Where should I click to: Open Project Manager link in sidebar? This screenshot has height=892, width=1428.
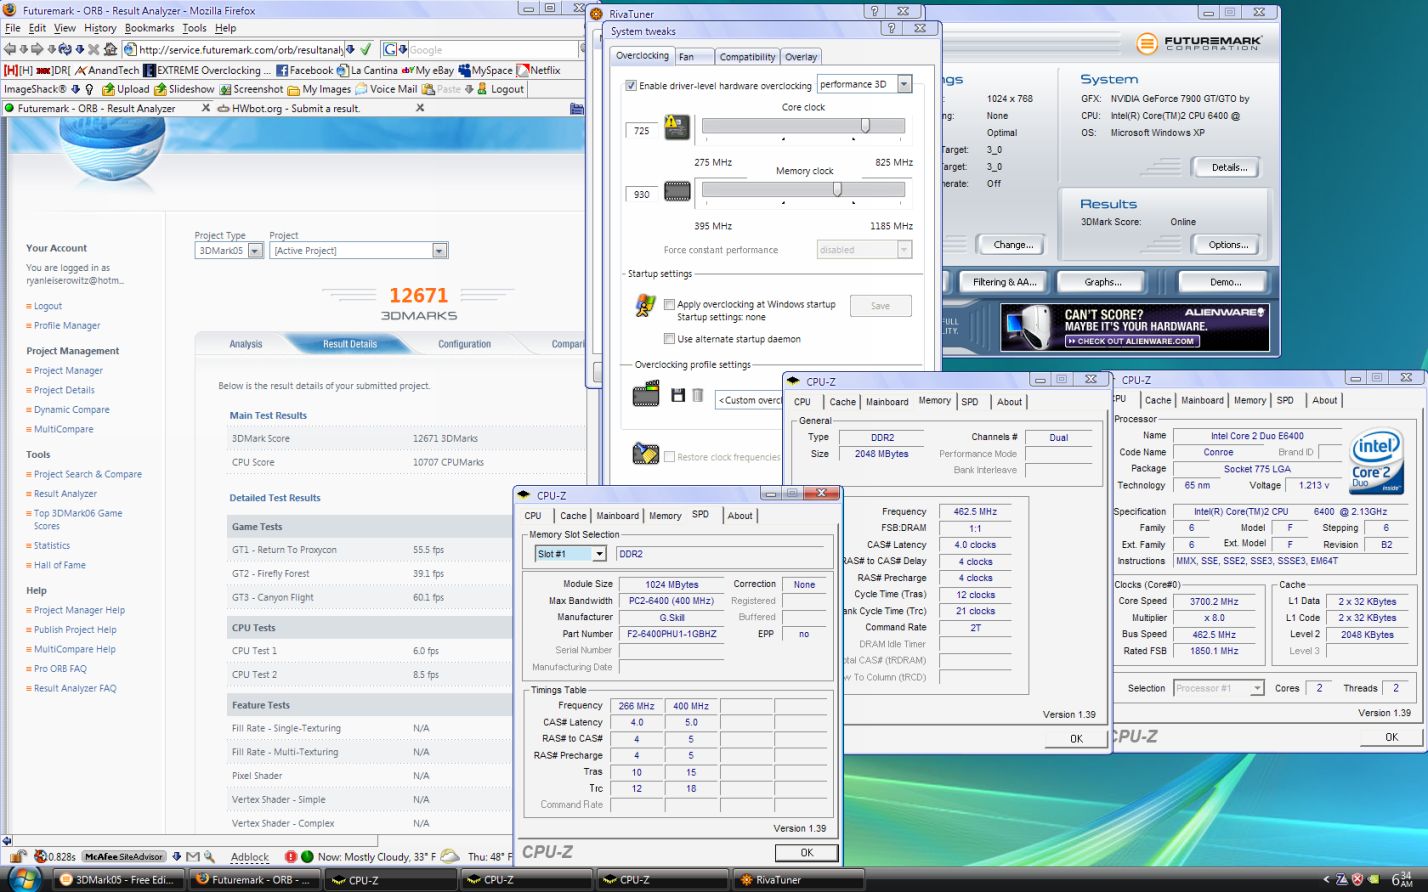pyautogui.click(x=68, y=371)
